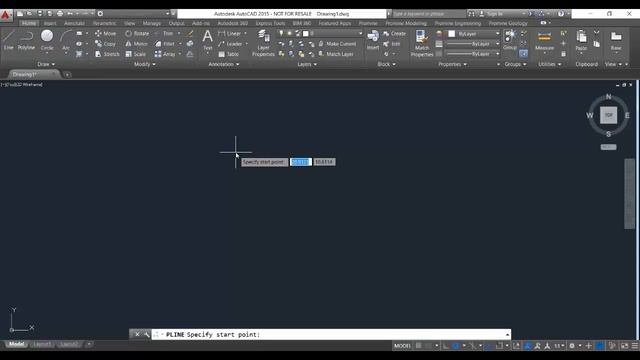Expand the Block panel
Screen dimensions: 640x360
click(x=386, y=64)
